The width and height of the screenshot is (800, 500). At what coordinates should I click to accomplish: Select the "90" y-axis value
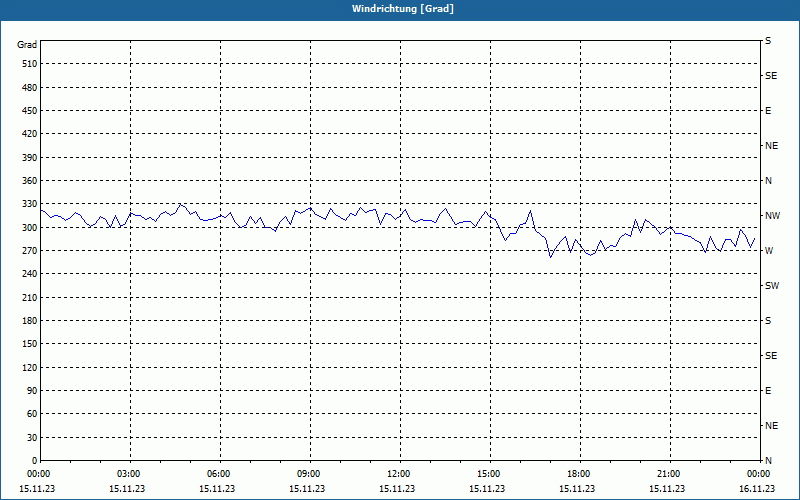point(32,391)
